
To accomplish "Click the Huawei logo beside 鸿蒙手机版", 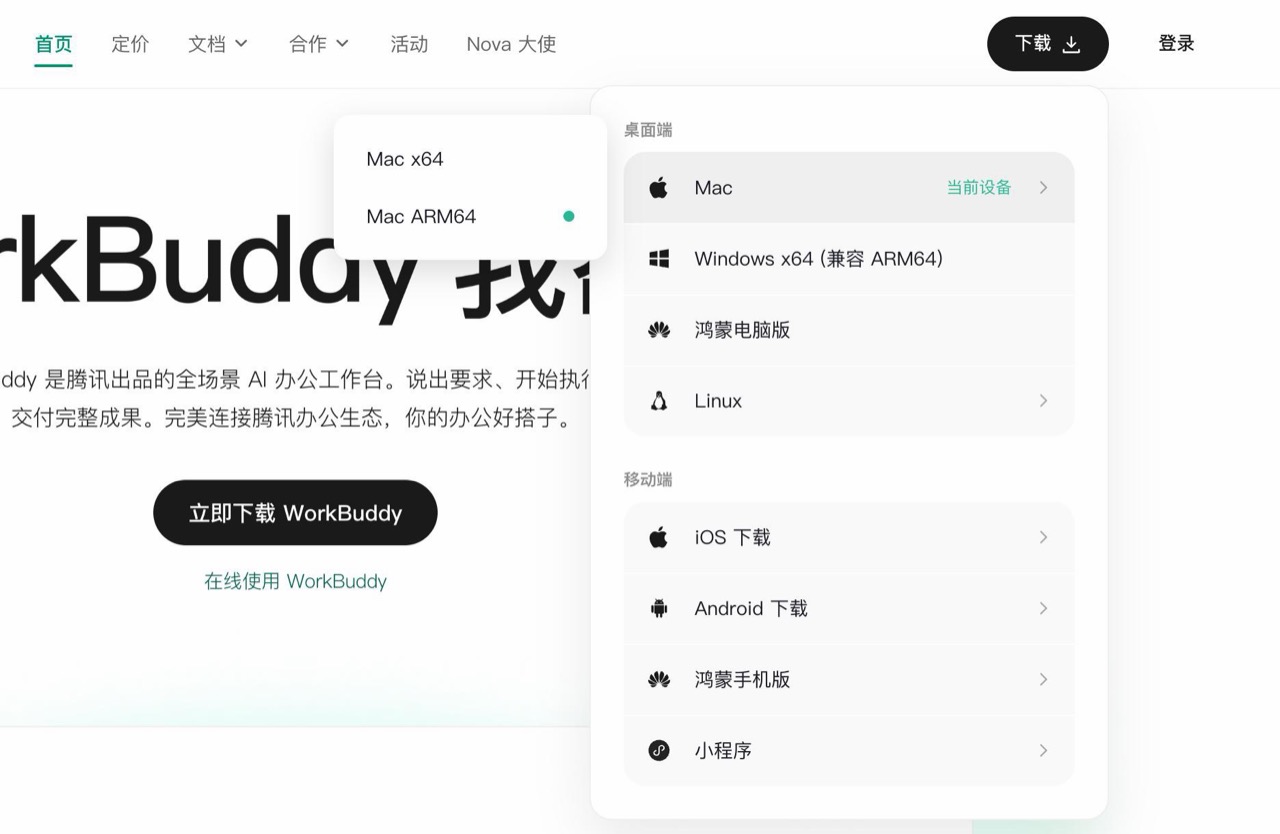I will [658, 680].
